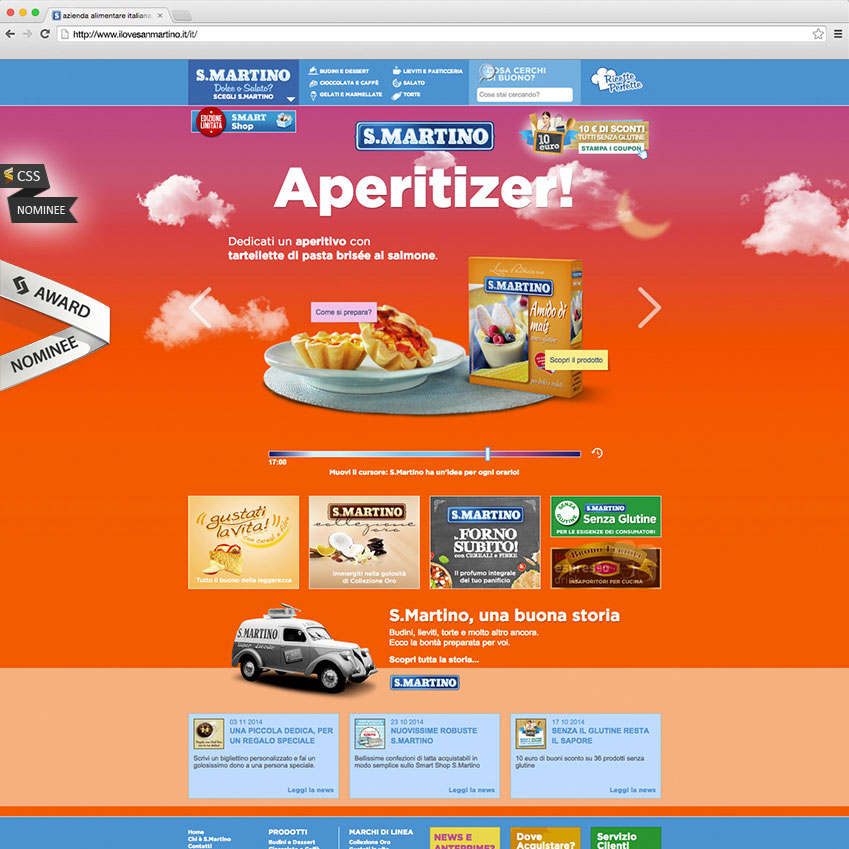849x849 pixels.
Task: Click the thumbnail of the 23 10 2014 news
Action: click(x=370, y=734)
